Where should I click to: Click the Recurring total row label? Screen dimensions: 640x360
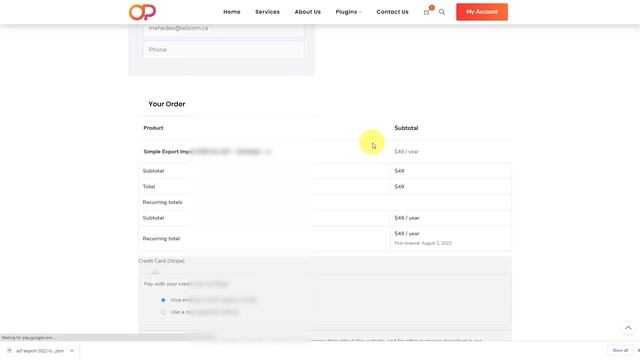tap(161, 238)
